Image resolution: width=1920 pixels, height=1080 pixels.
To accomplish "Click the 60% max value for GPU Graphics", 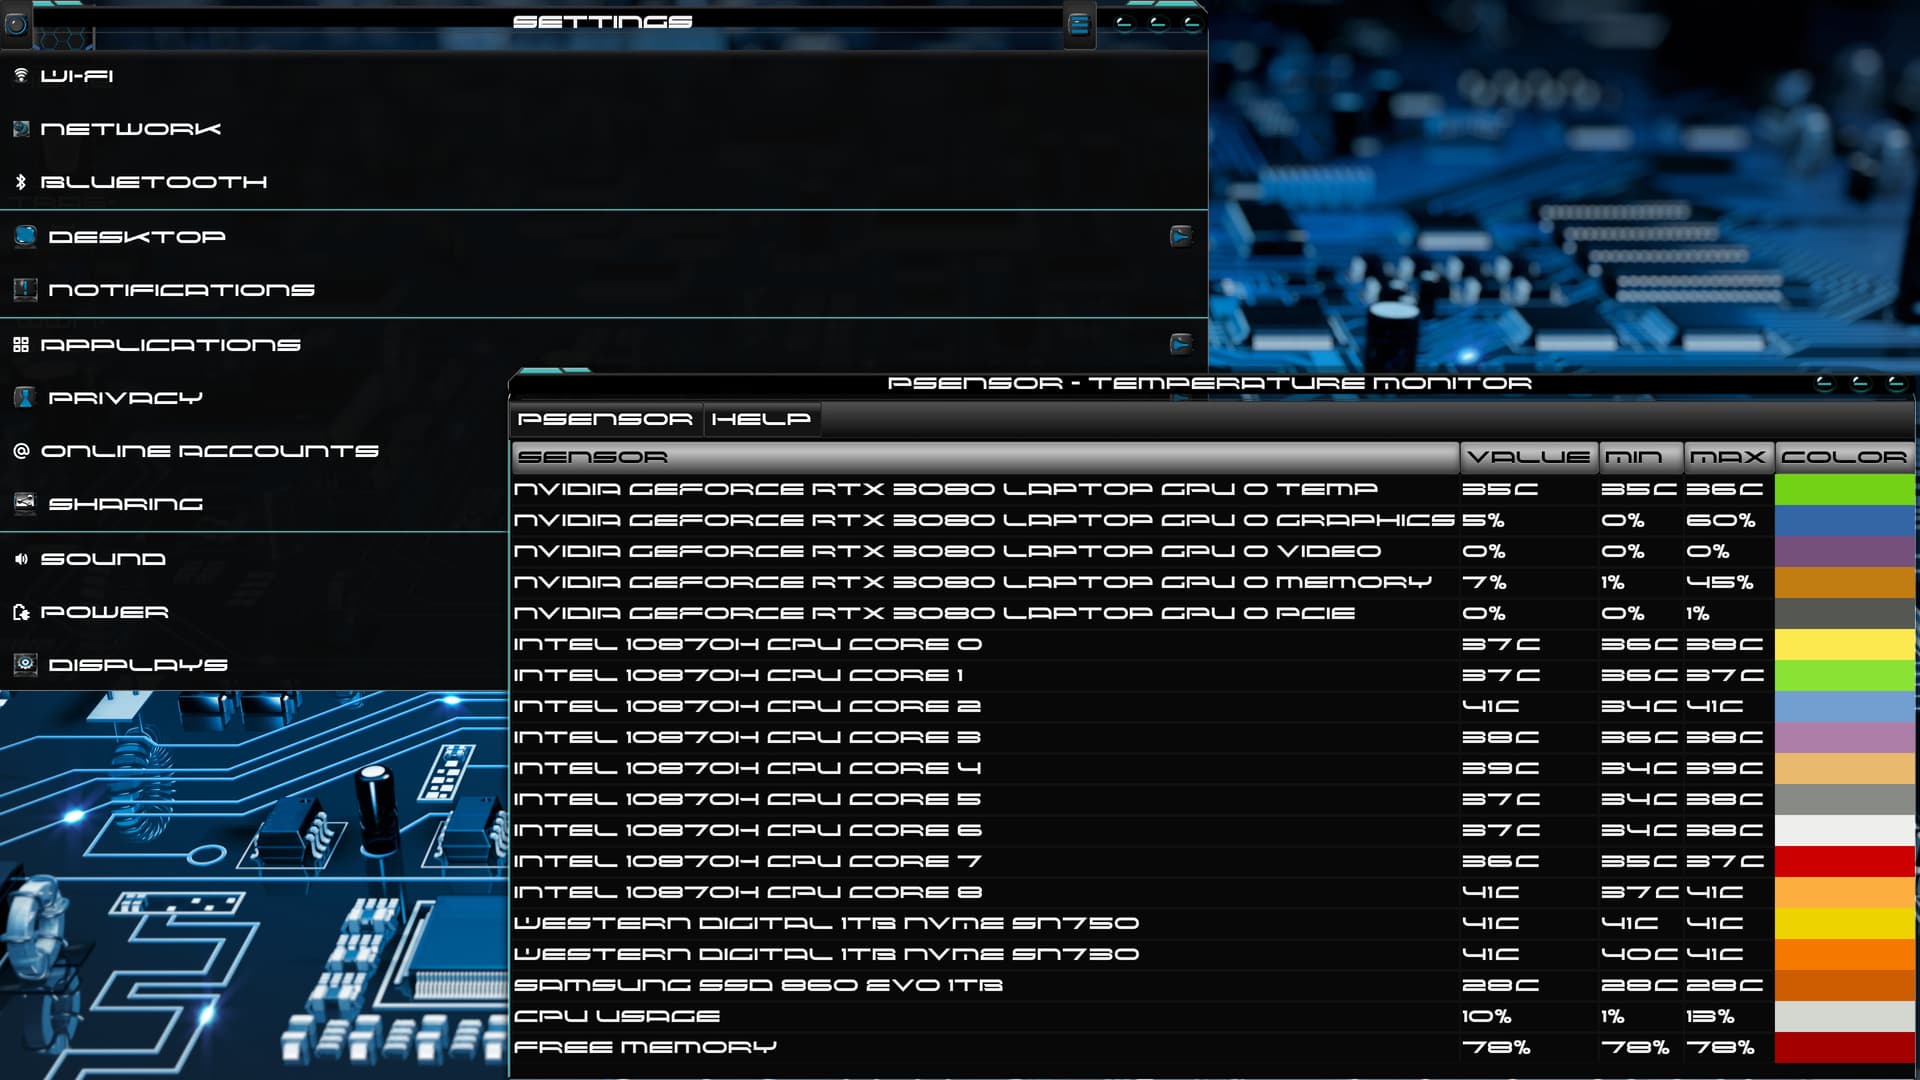I will coord(1720,520).
